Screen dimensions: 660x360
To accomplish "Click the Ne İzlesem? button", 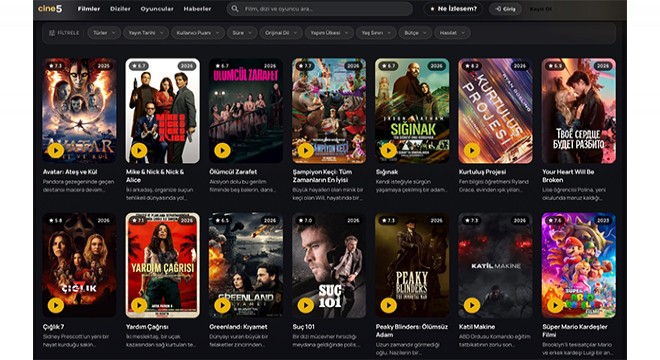I will (x=453, y=9).
